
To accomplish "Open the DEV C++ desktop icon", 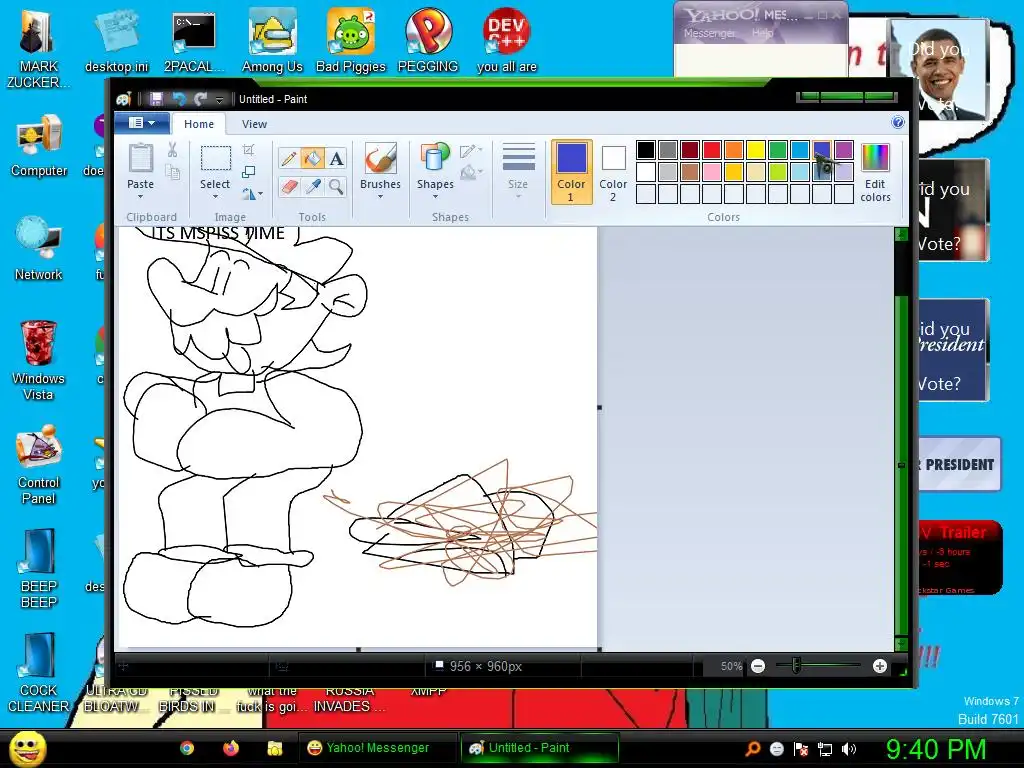I will [x=506, y=40].
